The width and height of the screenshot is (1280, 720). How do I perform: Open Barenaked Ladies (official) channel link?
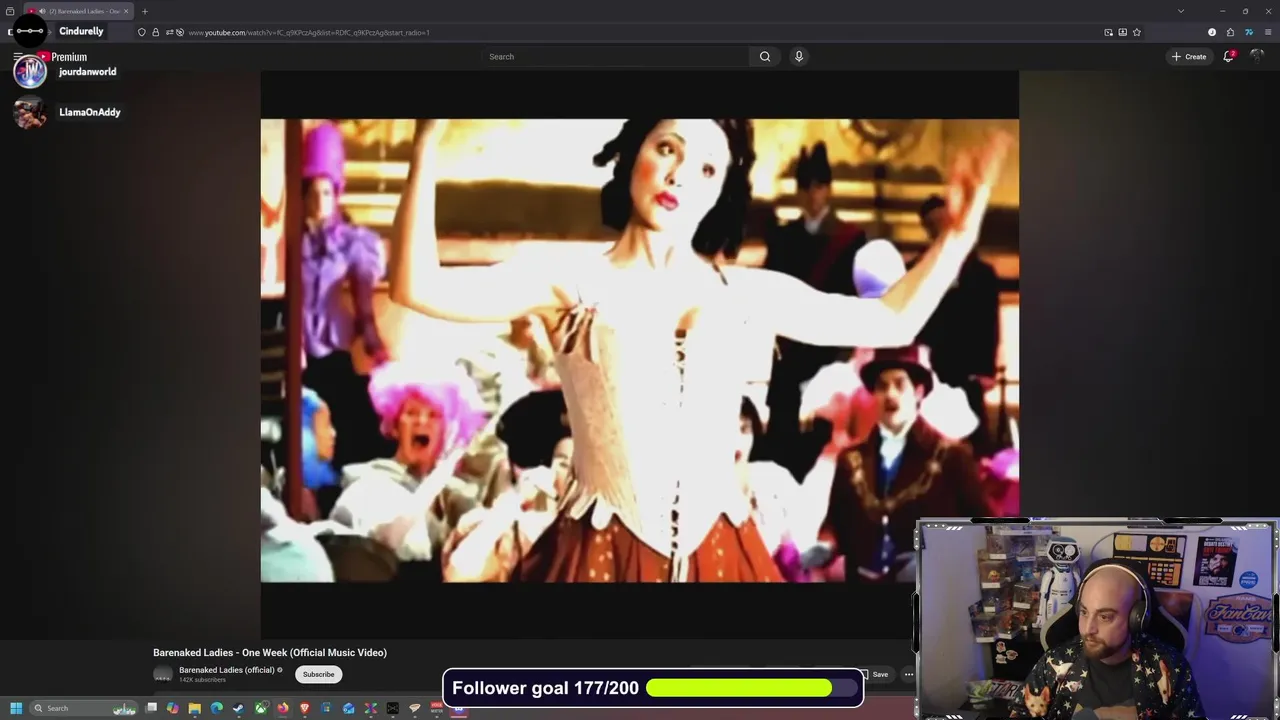pos(227,670)
